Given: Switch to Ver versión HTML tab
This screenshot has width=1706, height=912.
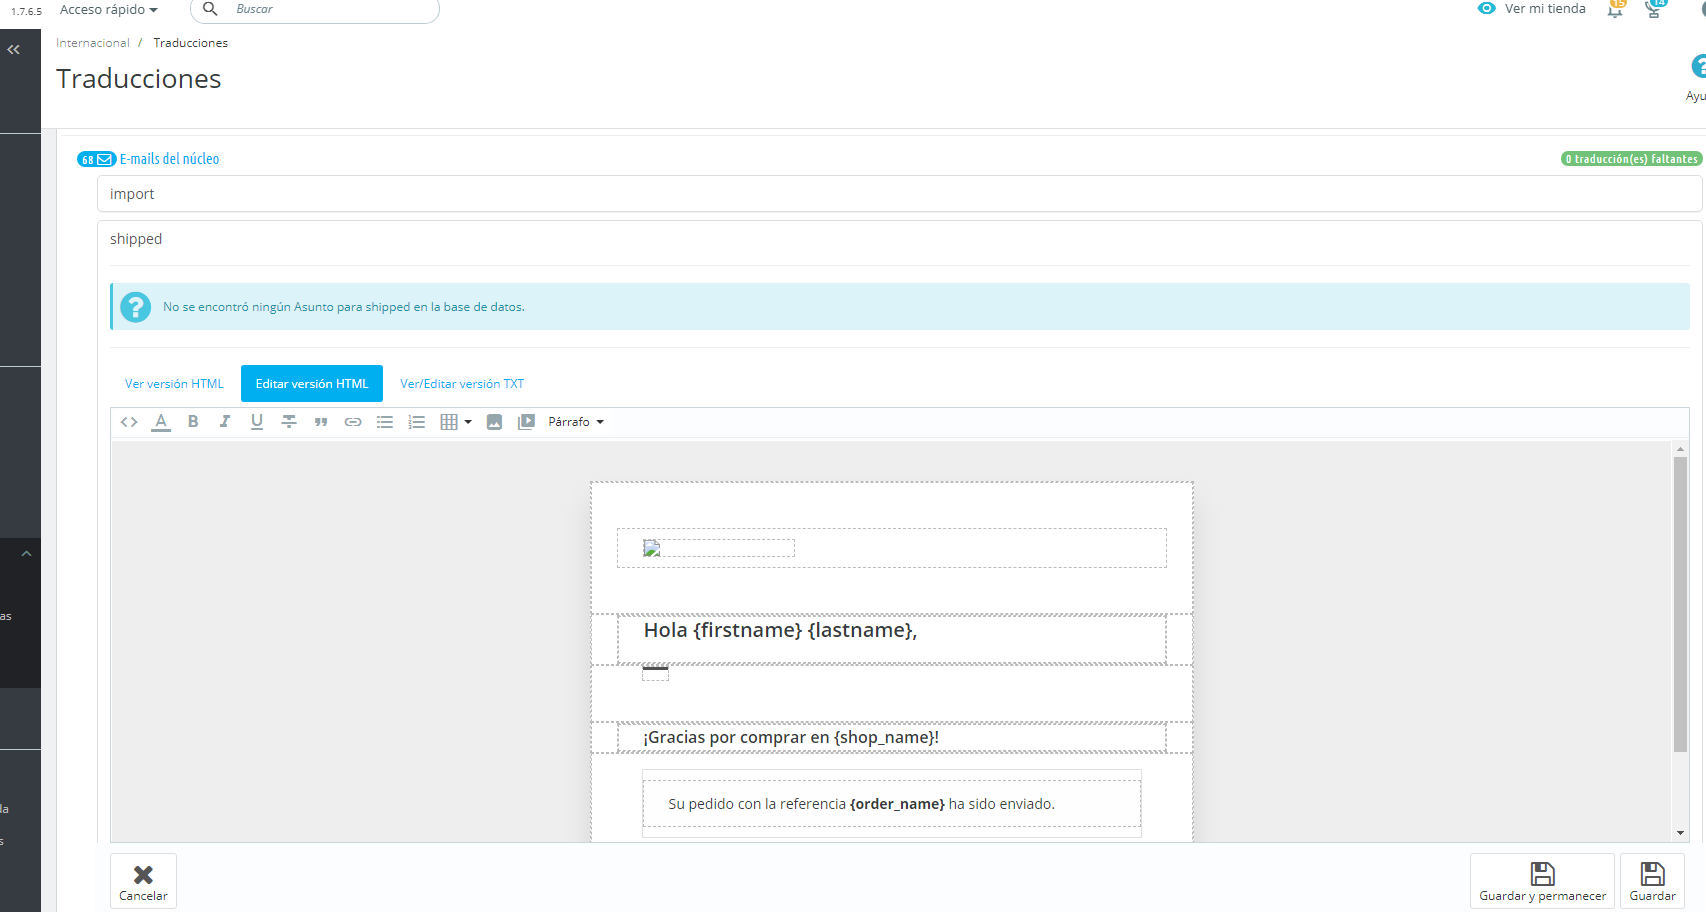Looking at the screenshot, I should (x=174, y=384).
